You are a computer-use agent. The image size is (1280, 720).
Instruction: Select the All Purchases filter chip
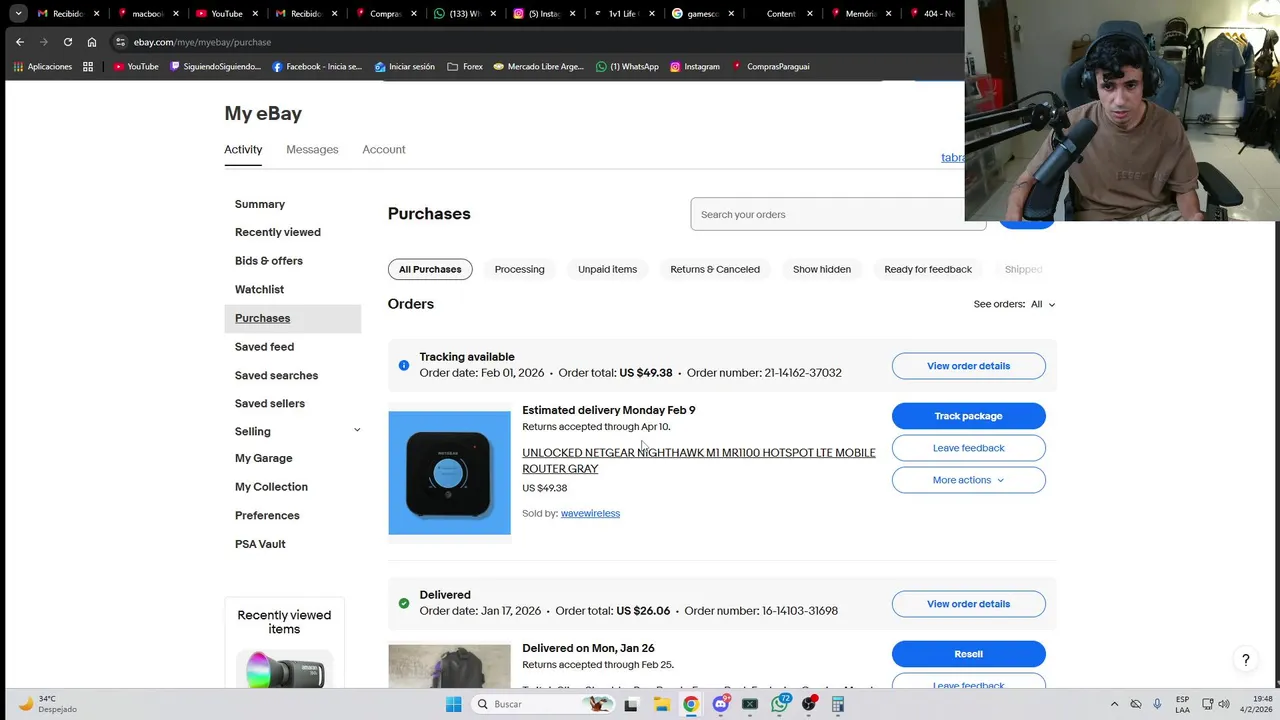[430, 269]
